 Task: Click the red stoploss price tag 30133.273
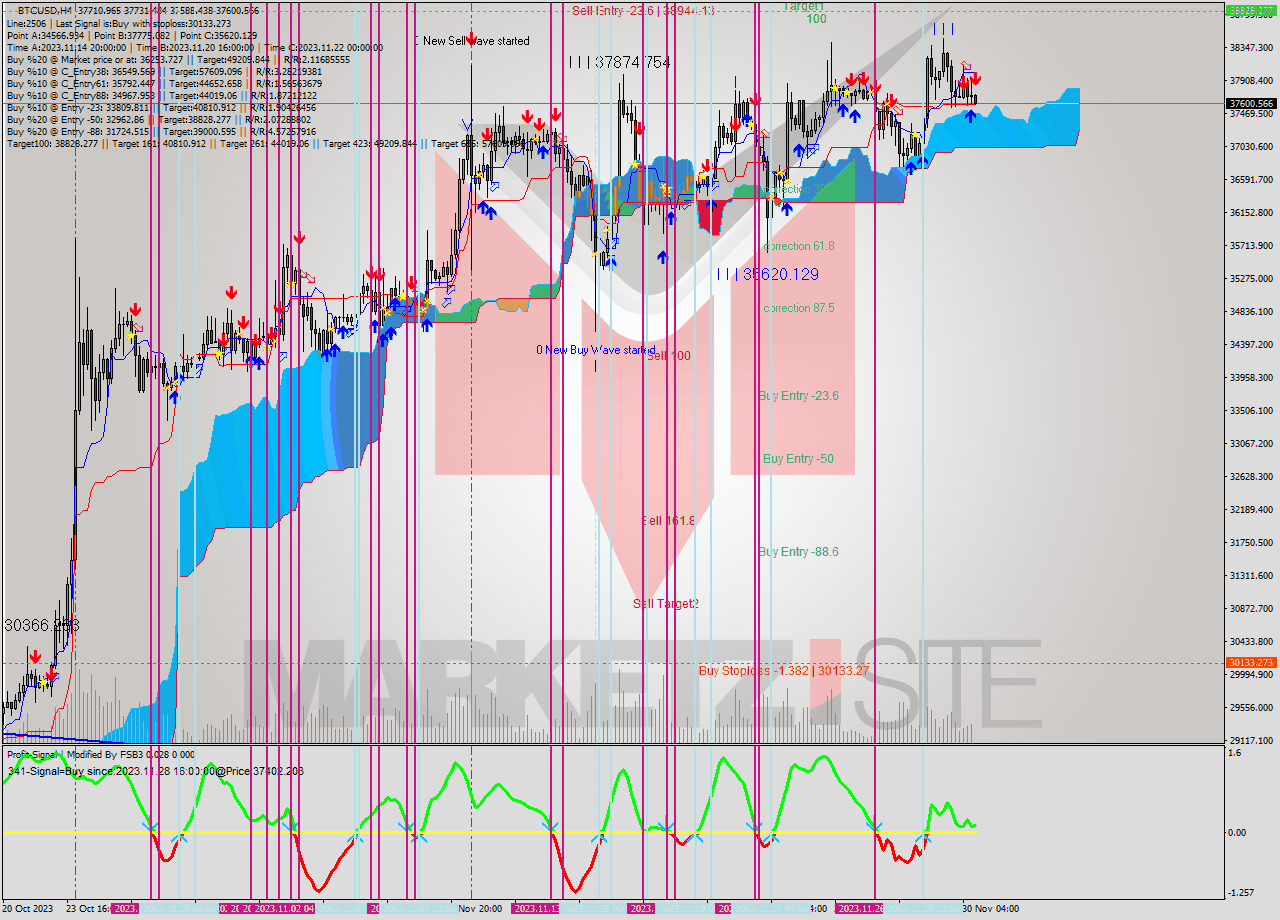[1251, 663]
